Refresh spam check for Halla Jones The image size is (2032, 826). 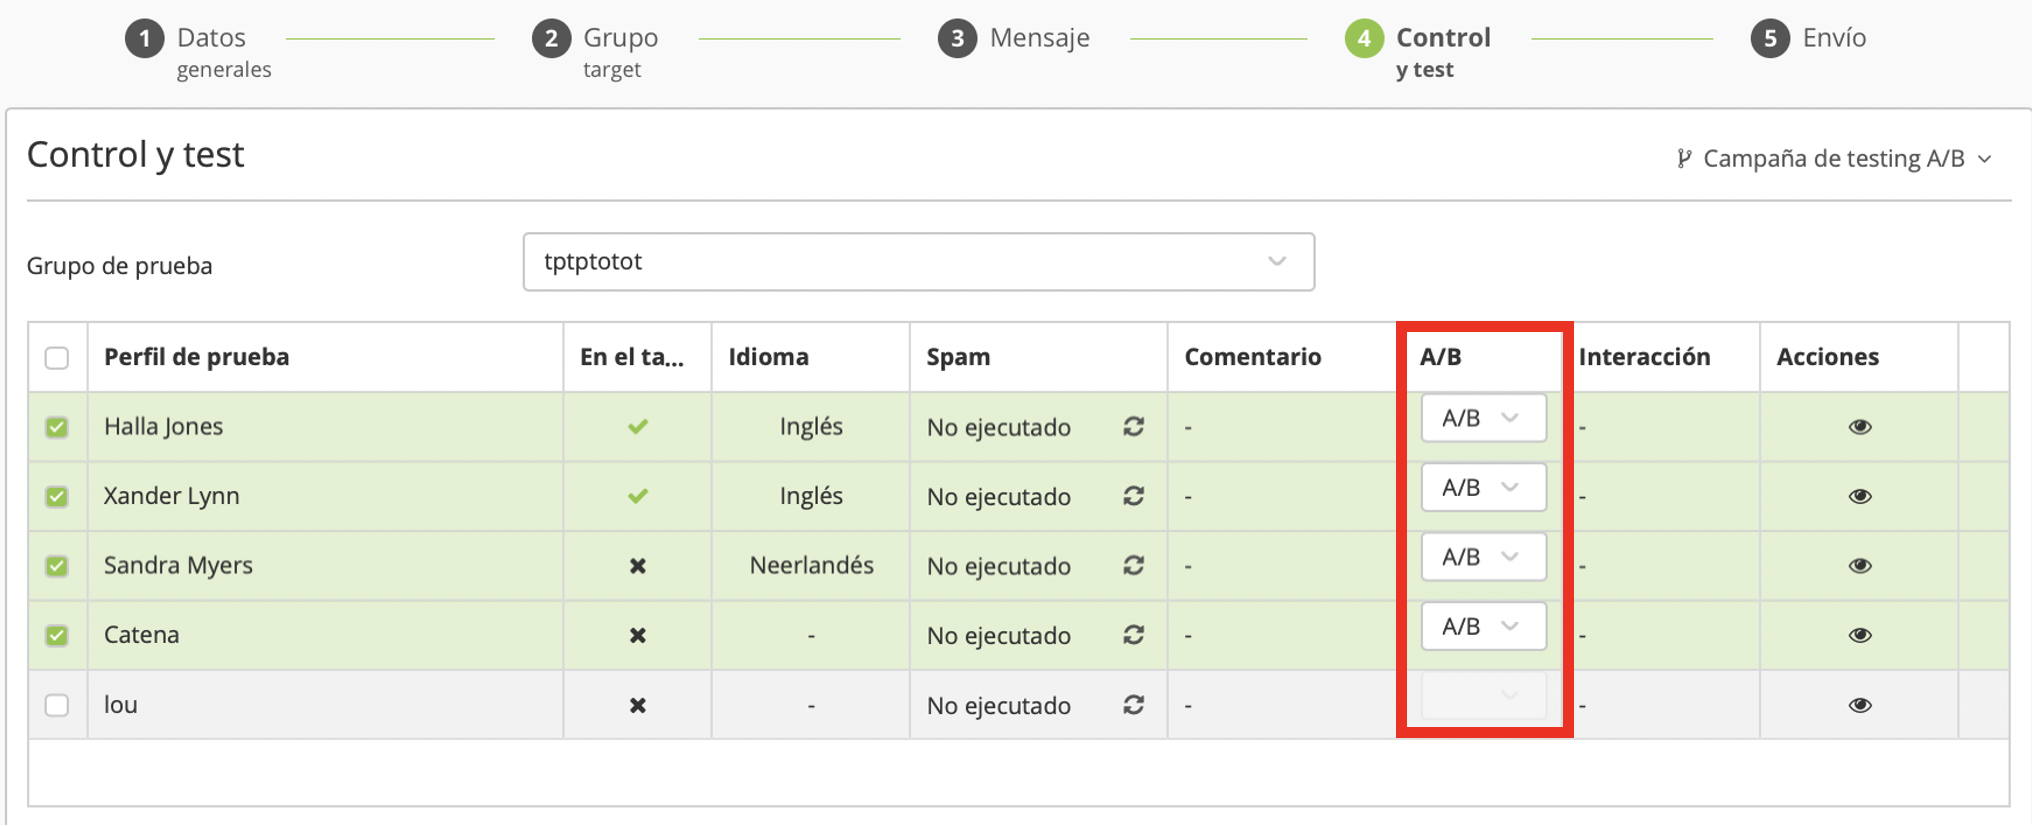1133,427
